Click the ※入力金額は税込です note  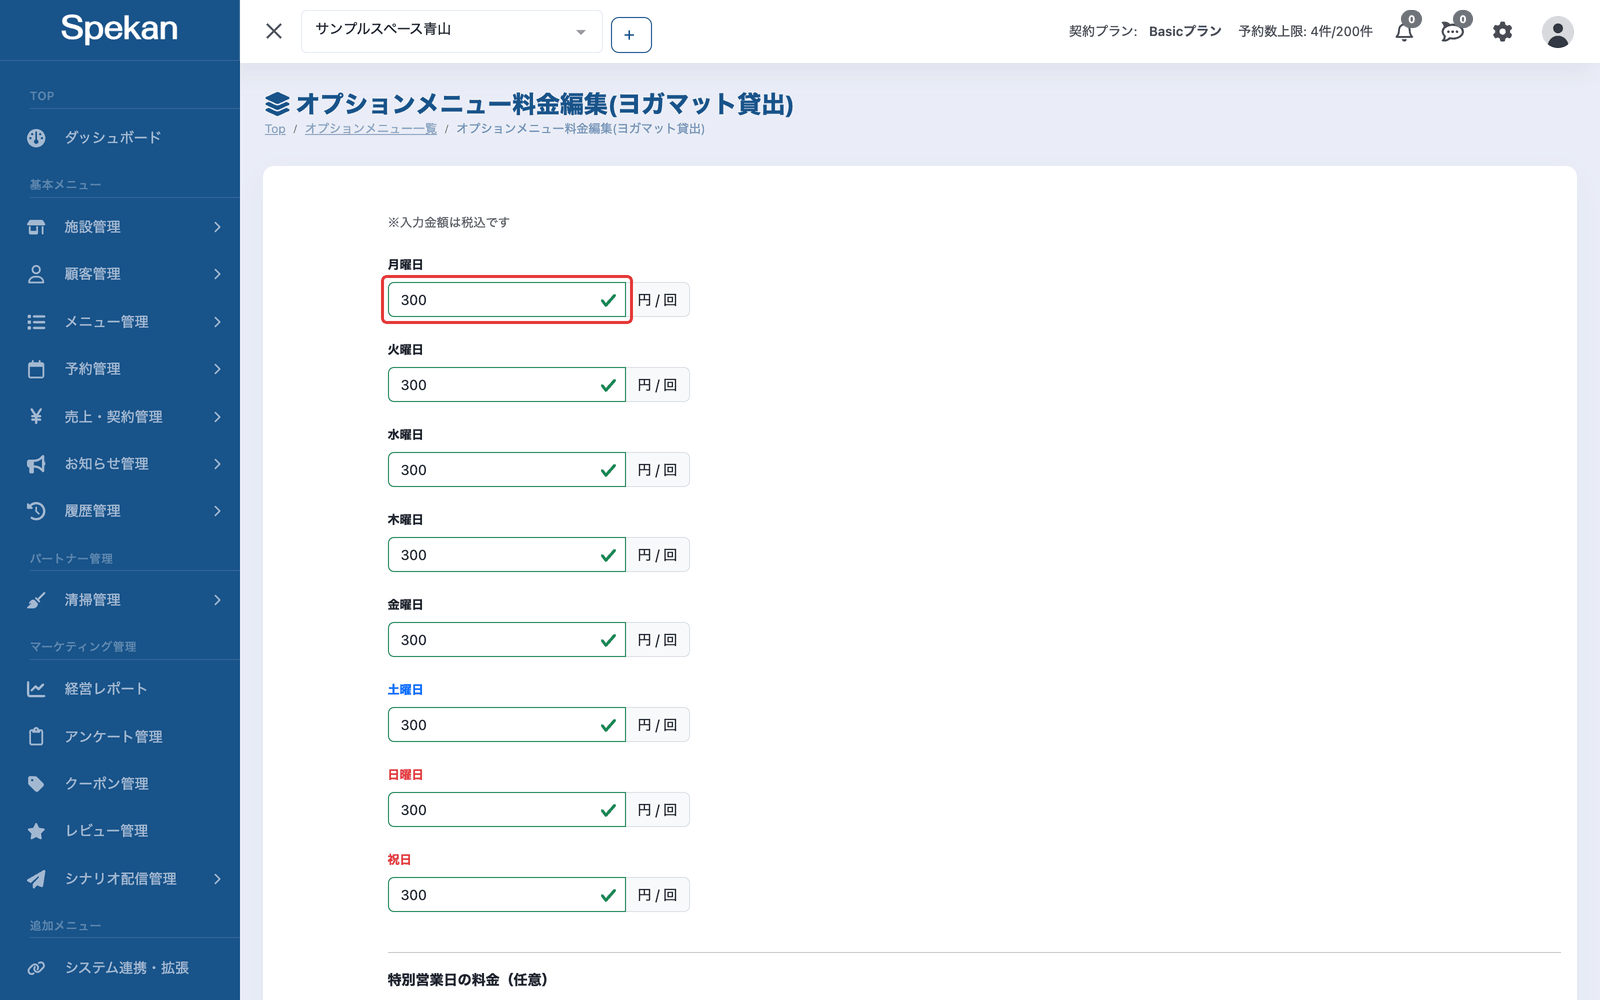pos(448,222)
